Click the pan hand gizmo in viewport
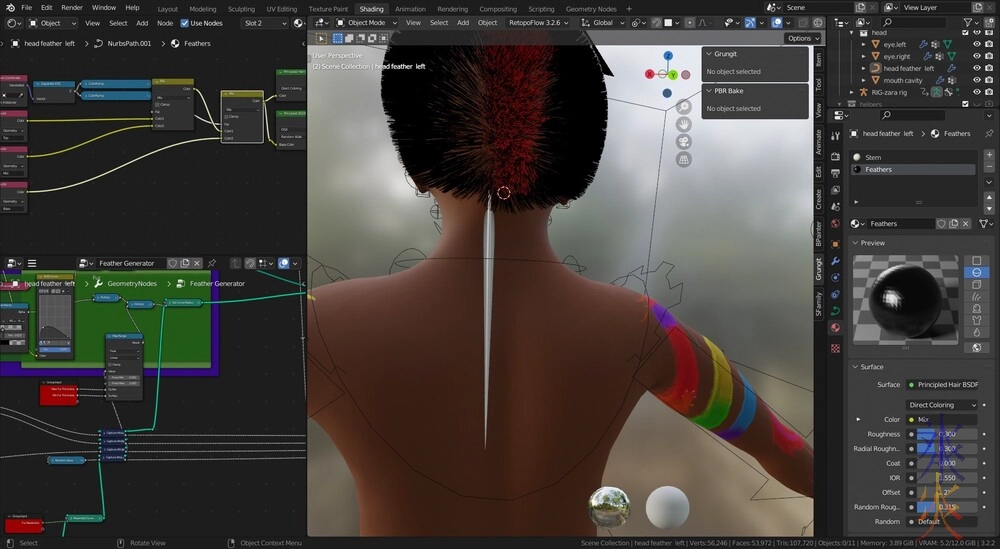This screenshot has width=1000, height=549. pyautogui.click(x=684, y=124)
